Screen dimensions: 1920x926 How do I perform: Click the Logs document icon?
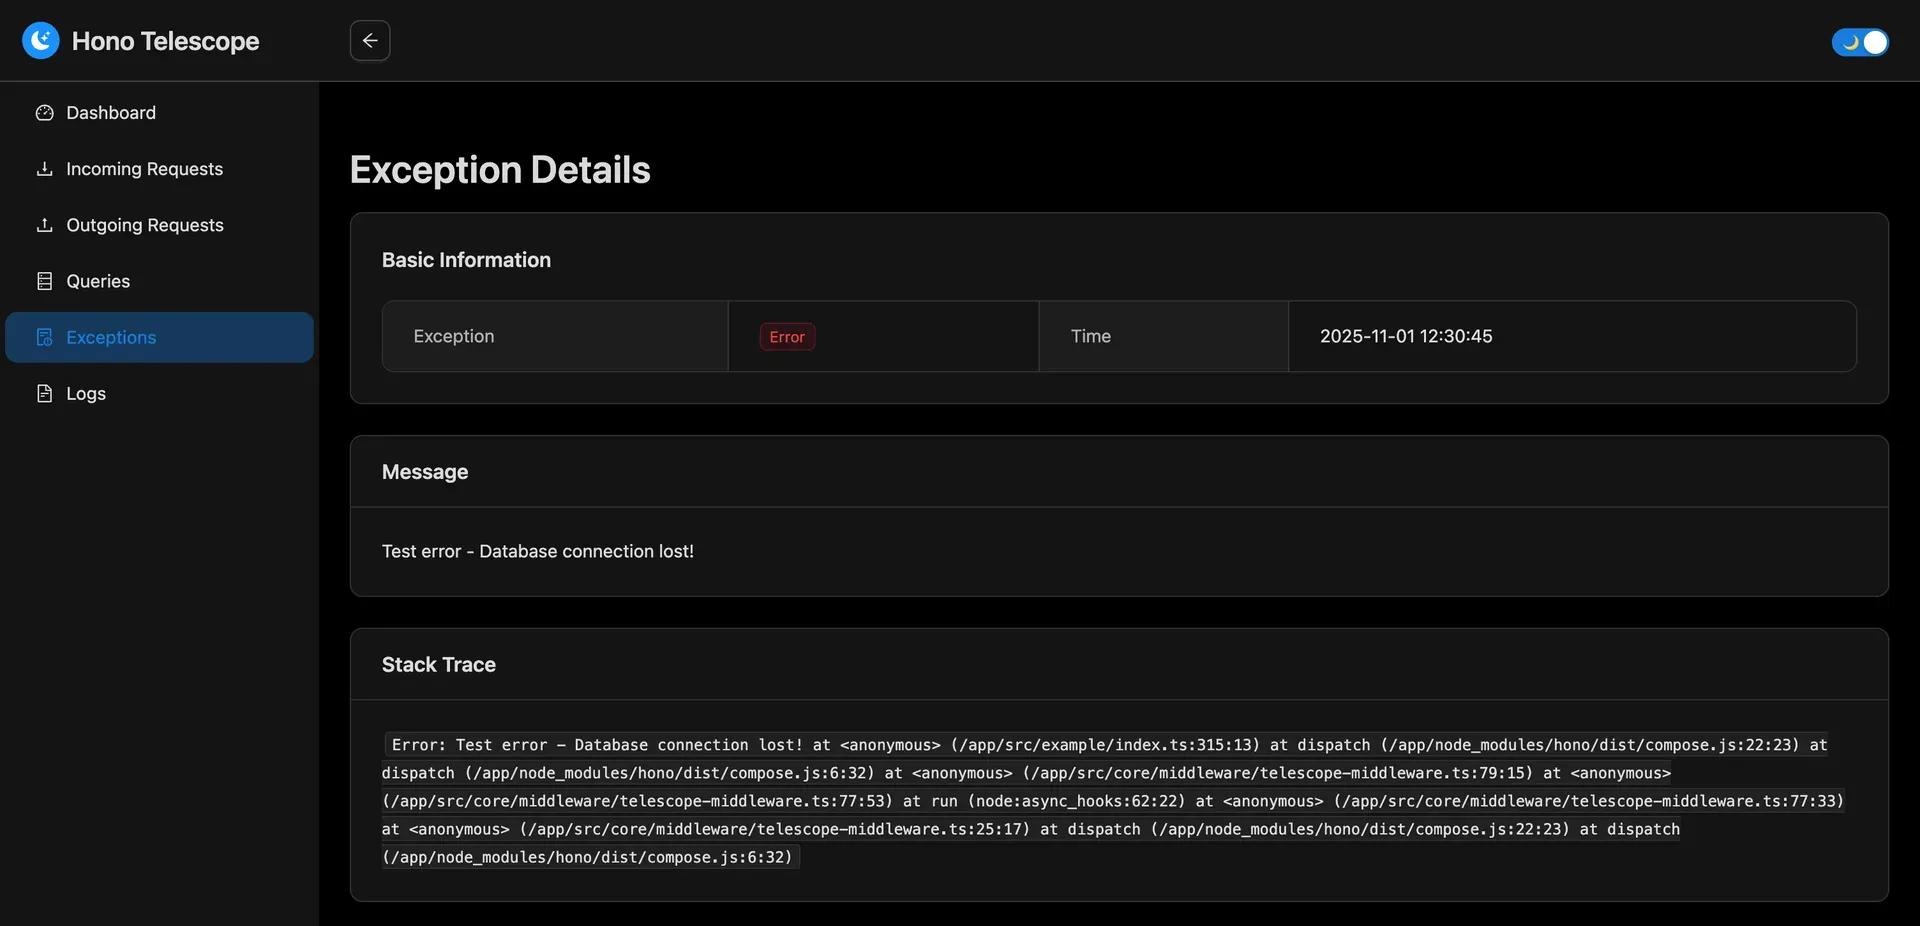(44, 393)
